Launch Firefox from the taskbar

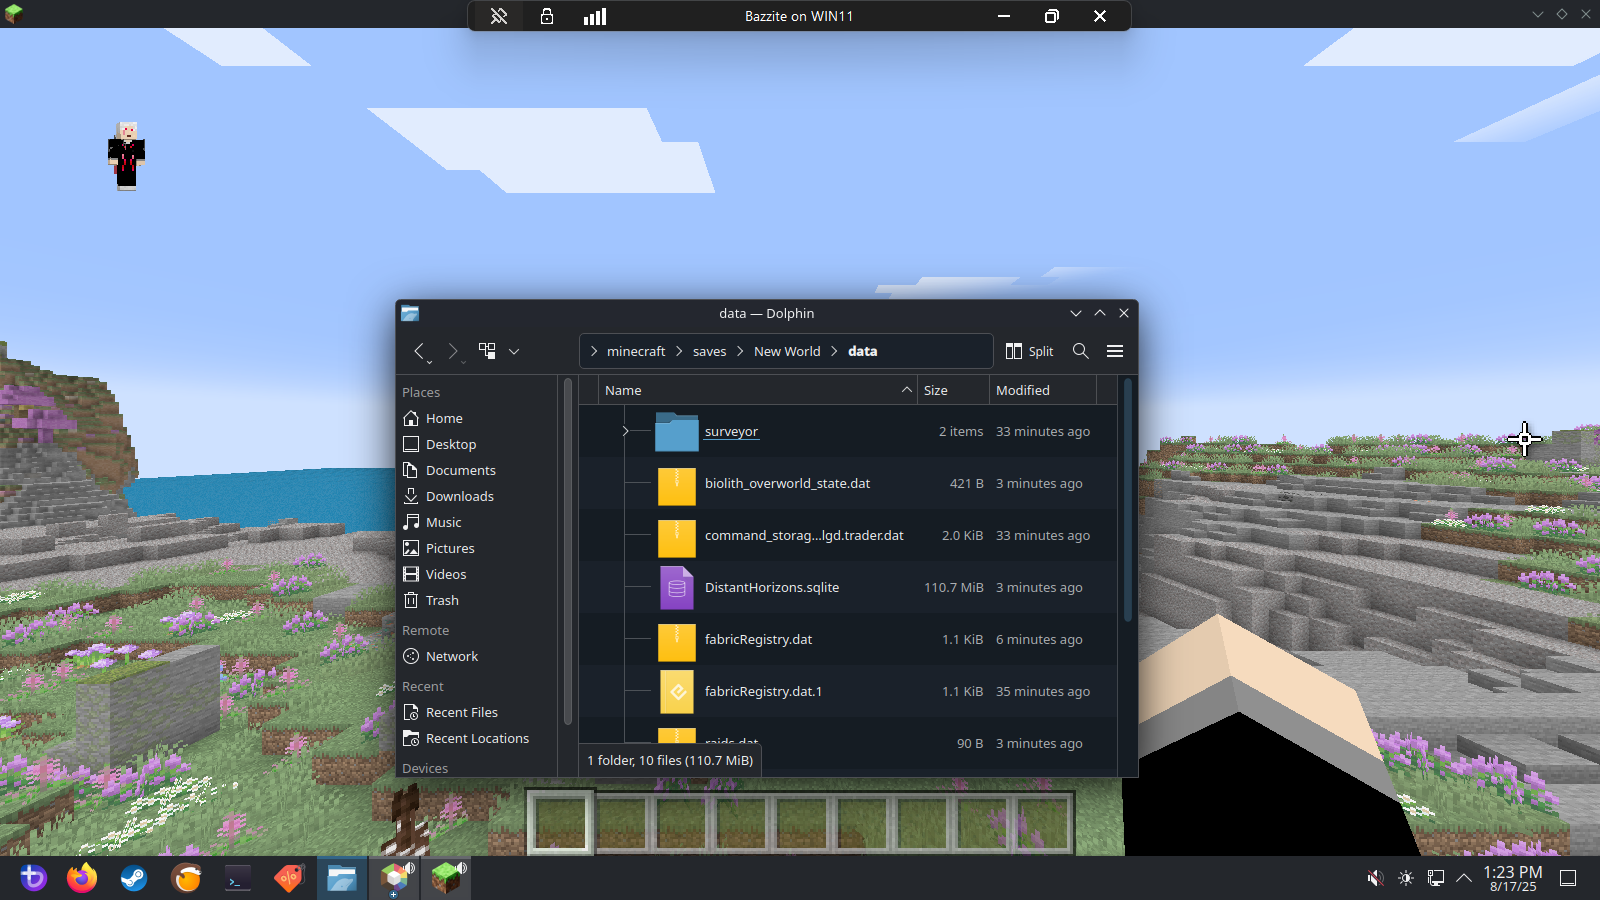82,878
